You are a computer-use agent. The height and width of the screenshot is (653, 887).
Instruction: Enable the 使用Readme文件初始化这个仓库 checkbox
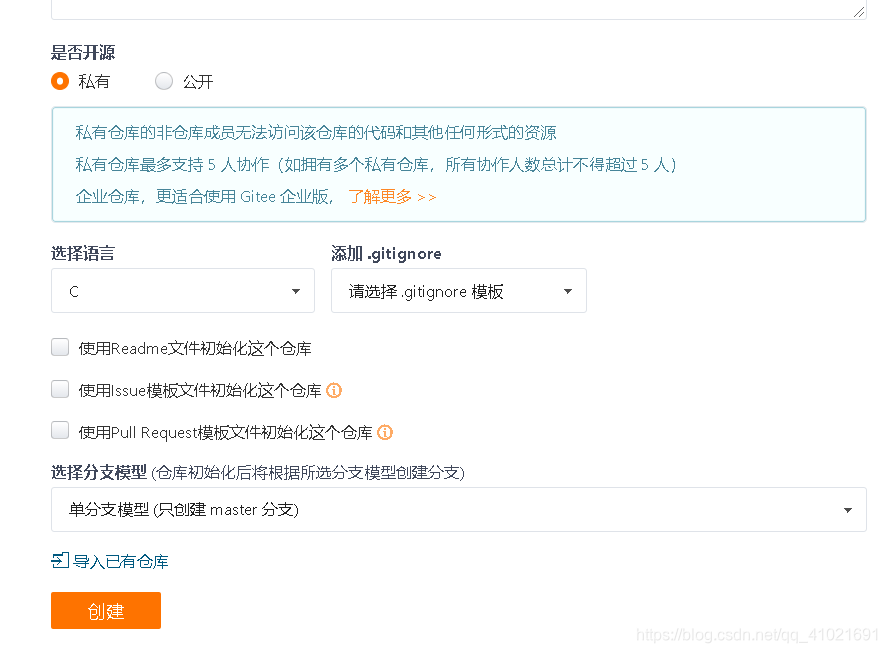[x=59, y=347]
